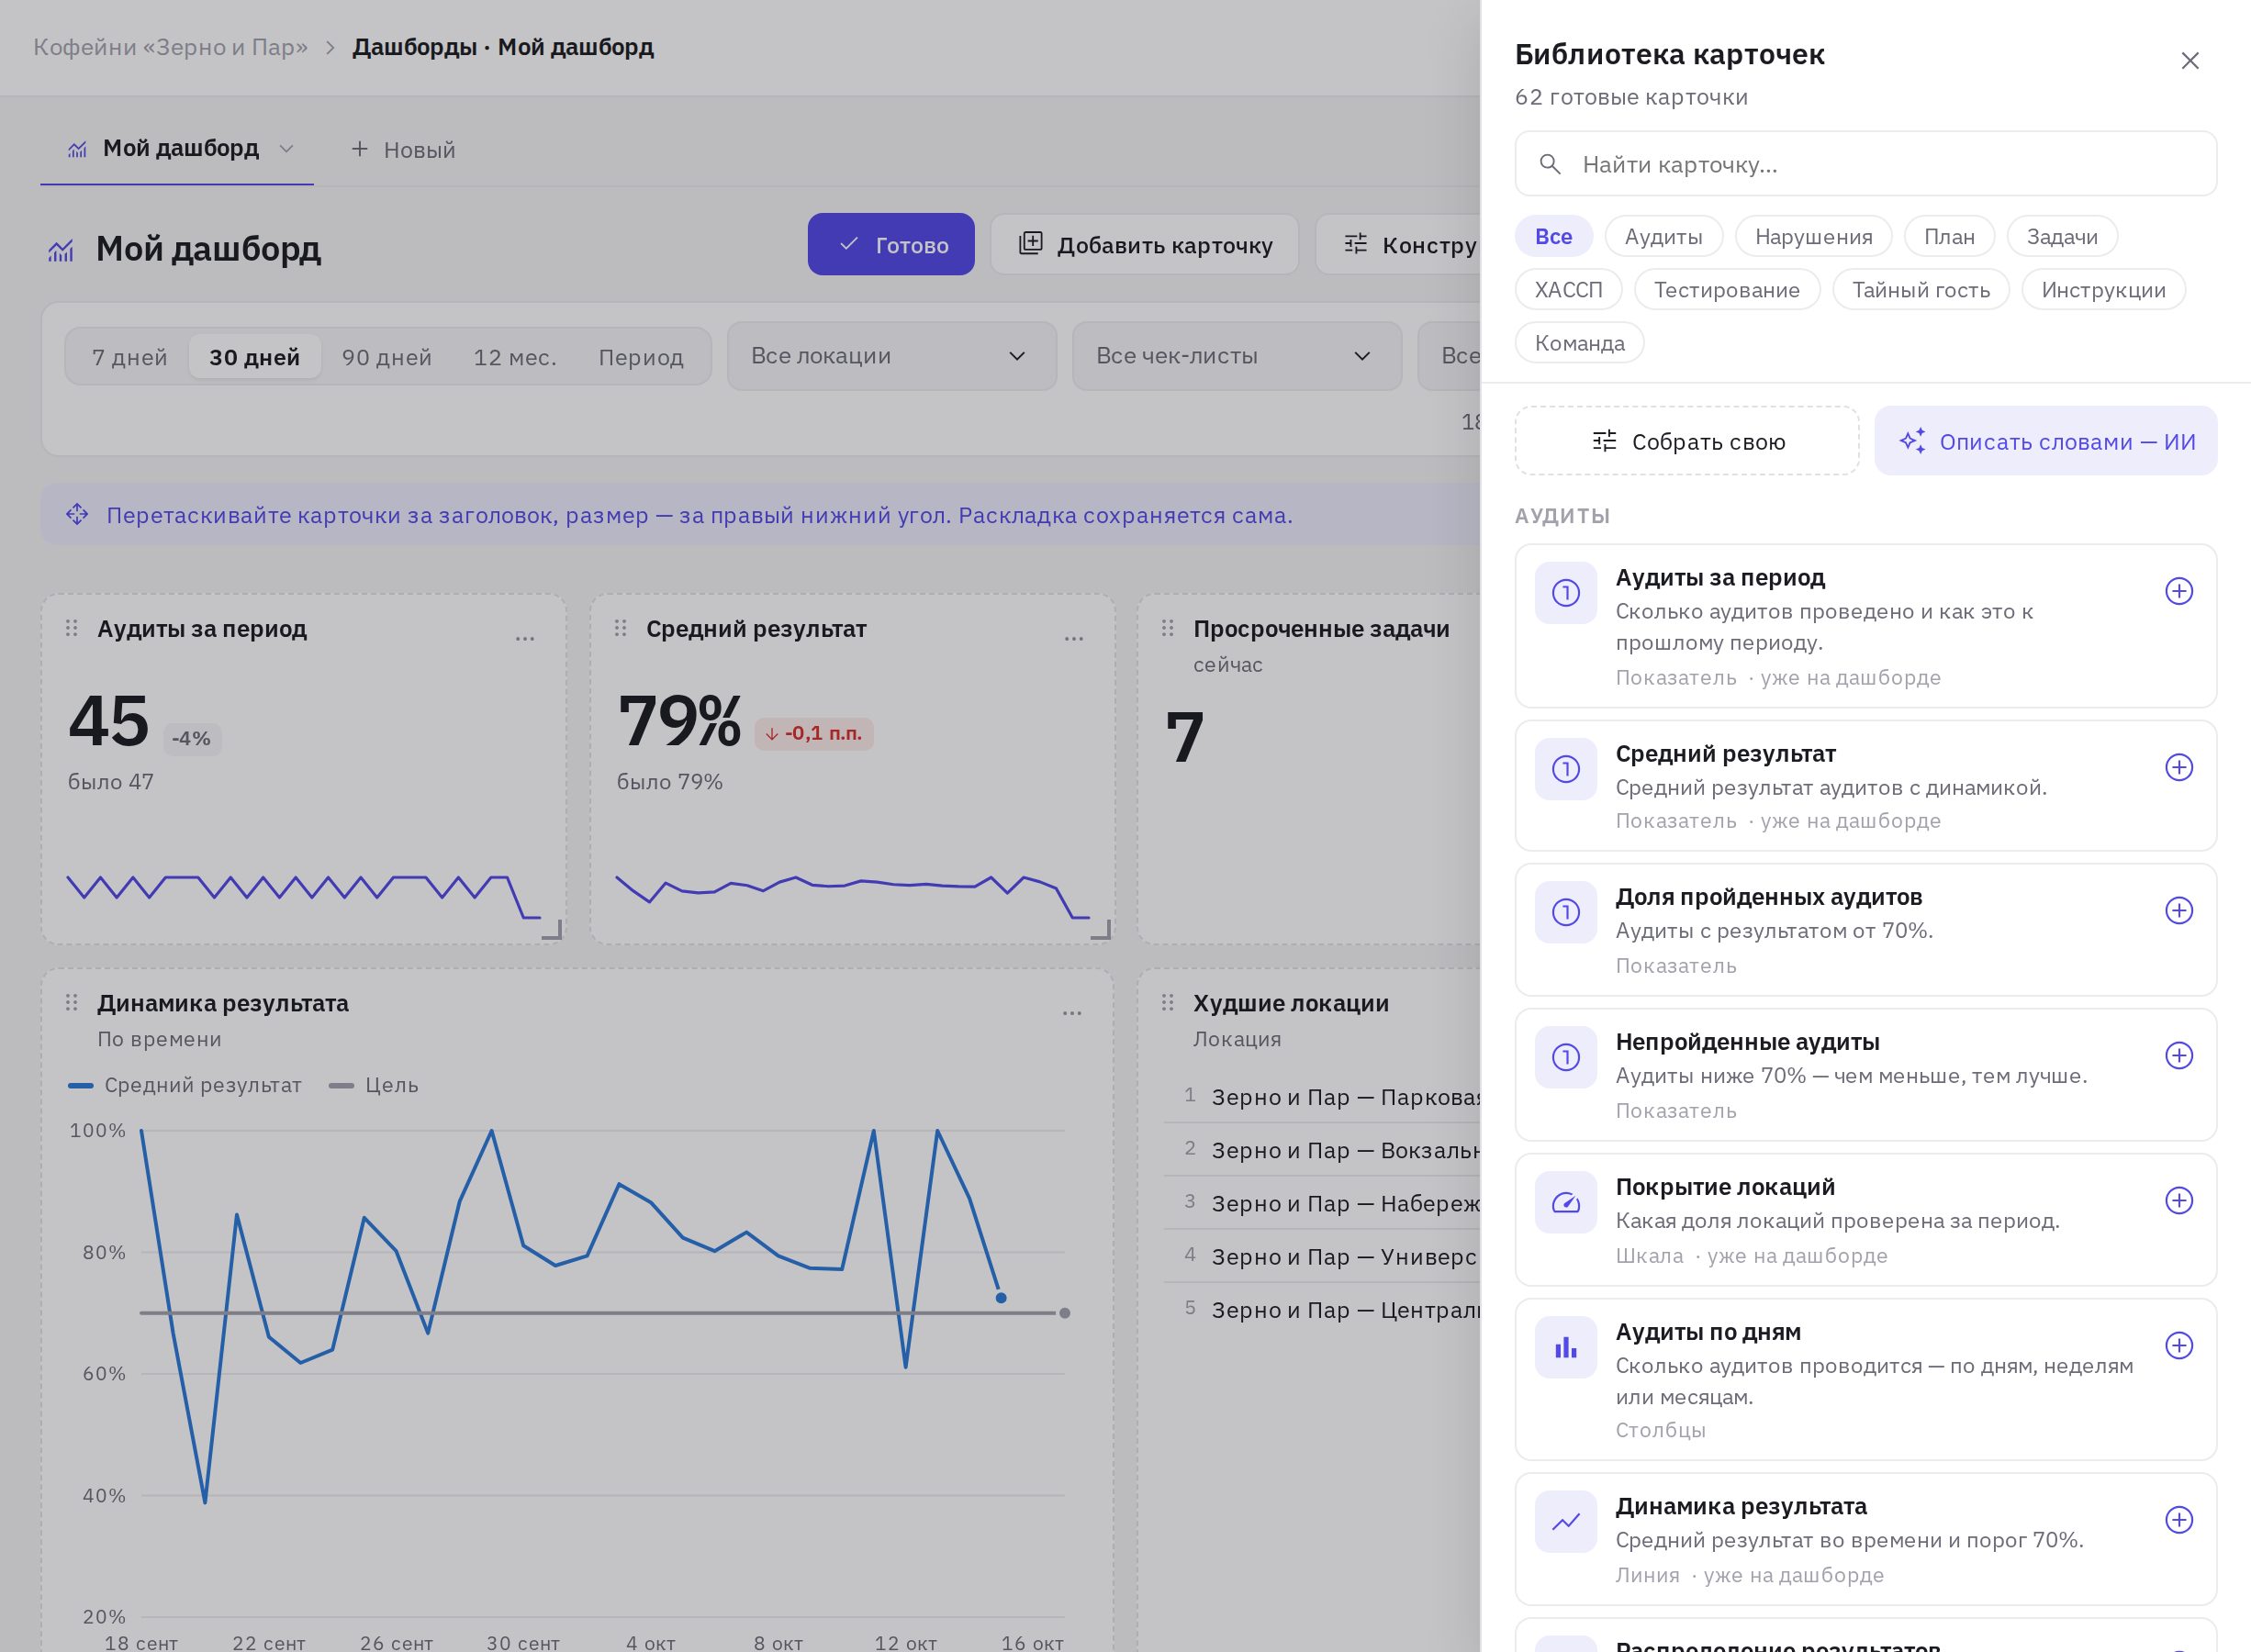Add the "Аудиты за период" library card
The image size is (2251, 1652).
click(x=2179, y=591)
